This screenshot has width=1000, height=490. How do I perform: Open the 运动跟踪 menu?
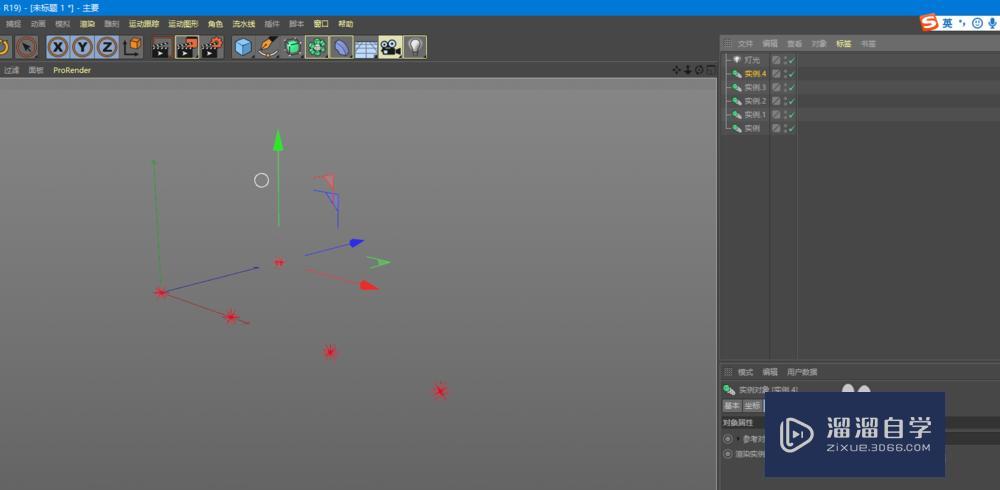pos(144,24)
